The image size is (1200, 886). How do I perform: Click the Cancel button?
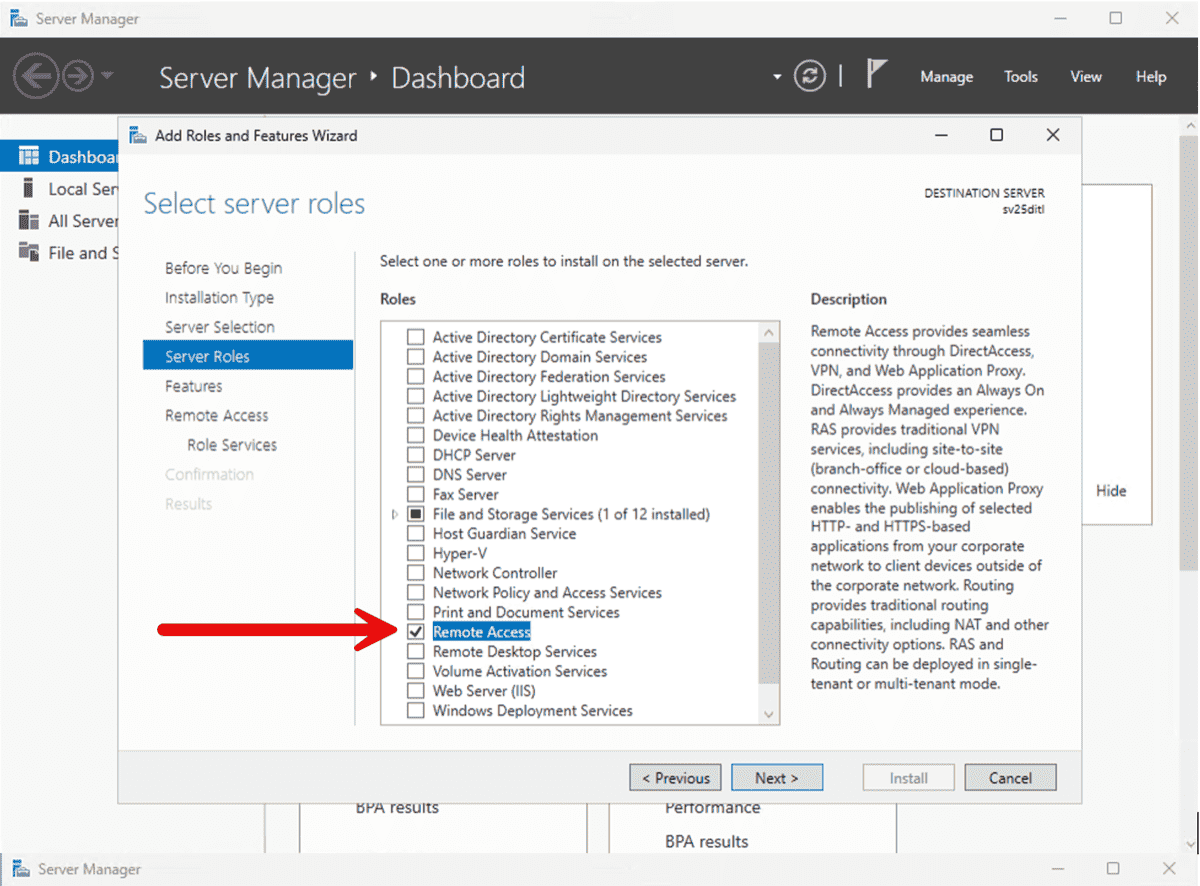pyautogui.click(x=1010, y=778)
